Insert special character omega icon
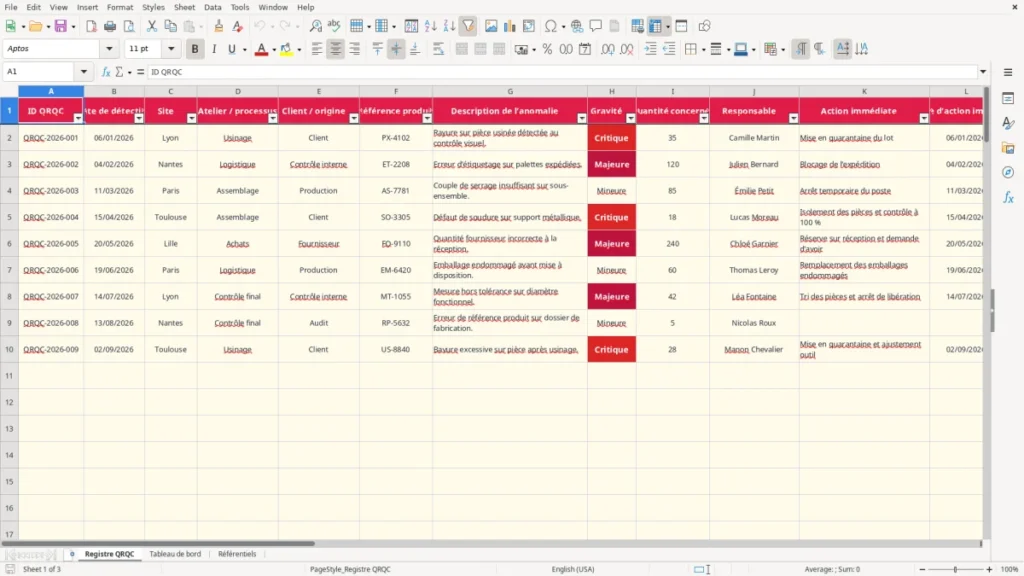The width and height of the screenshot is (1024, 576). pos(551,26)
